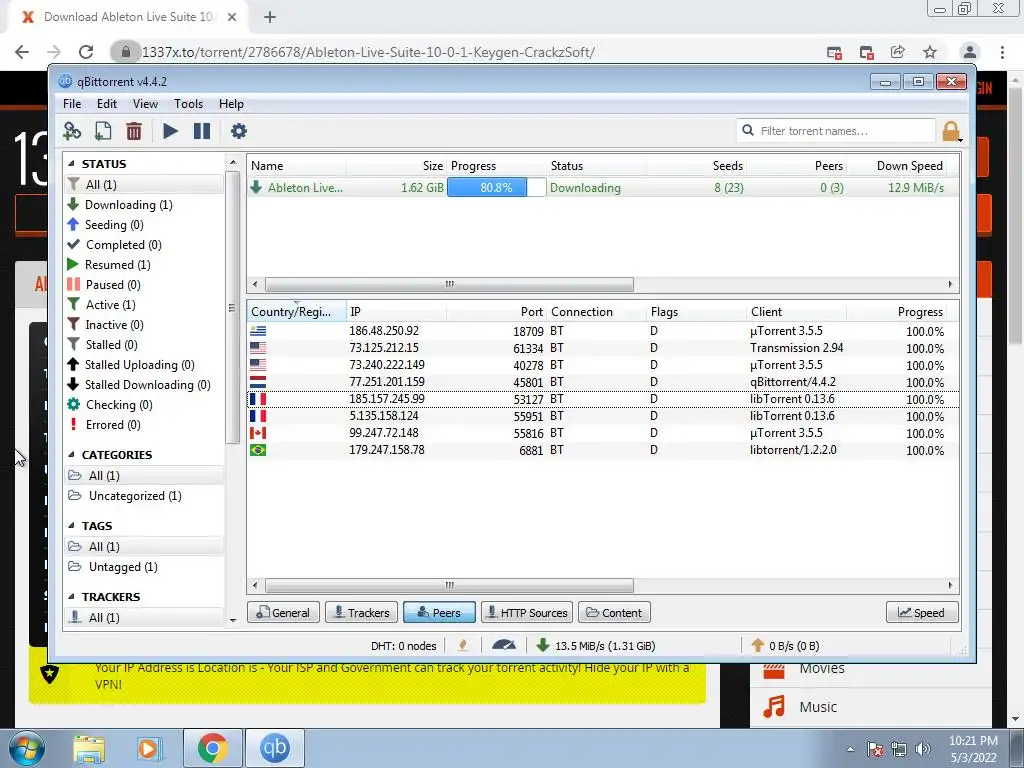Click the alternative speed limits speedometer icon
The image size is (1024, 768).
(x=504, y=646)
